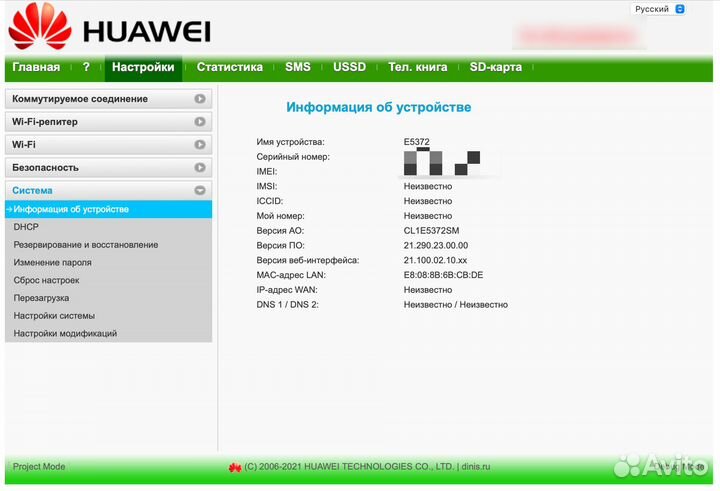The image size is (720, 491).
Task: Switch to the USSD tab
Action: click(x=349, y=67)
